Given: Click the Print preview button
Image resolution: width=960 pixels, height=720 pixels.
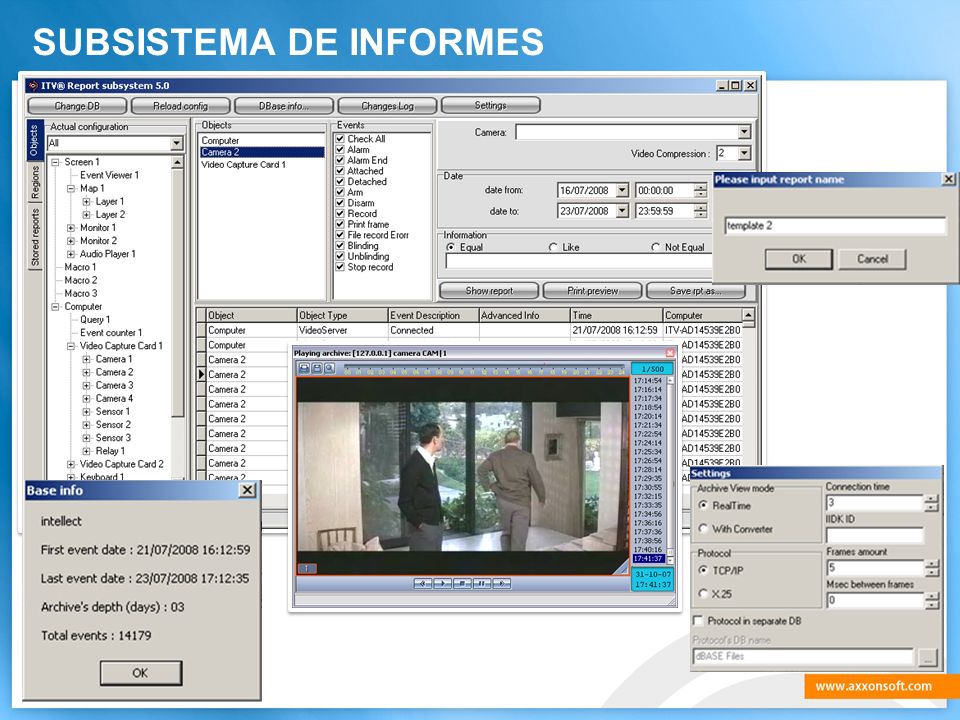Looking at the screenshot, I should 593,291.
